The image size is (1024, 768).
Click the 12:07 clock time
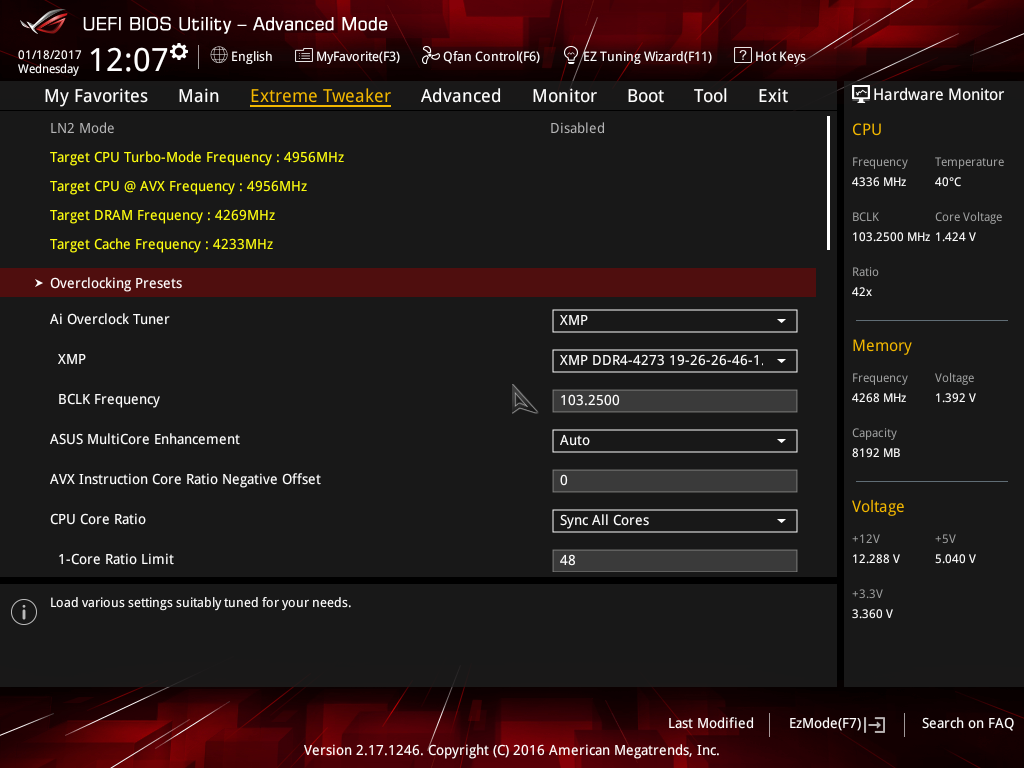[129, 59]
